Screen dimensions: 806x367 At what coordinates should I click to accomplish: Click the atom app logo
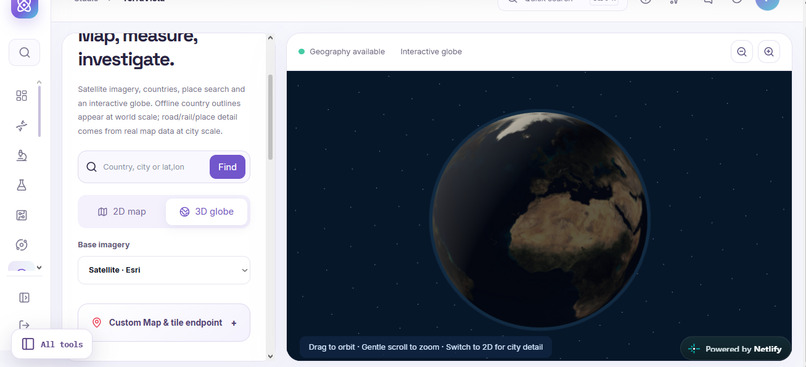pyautogui.click(x=25, y=7)
